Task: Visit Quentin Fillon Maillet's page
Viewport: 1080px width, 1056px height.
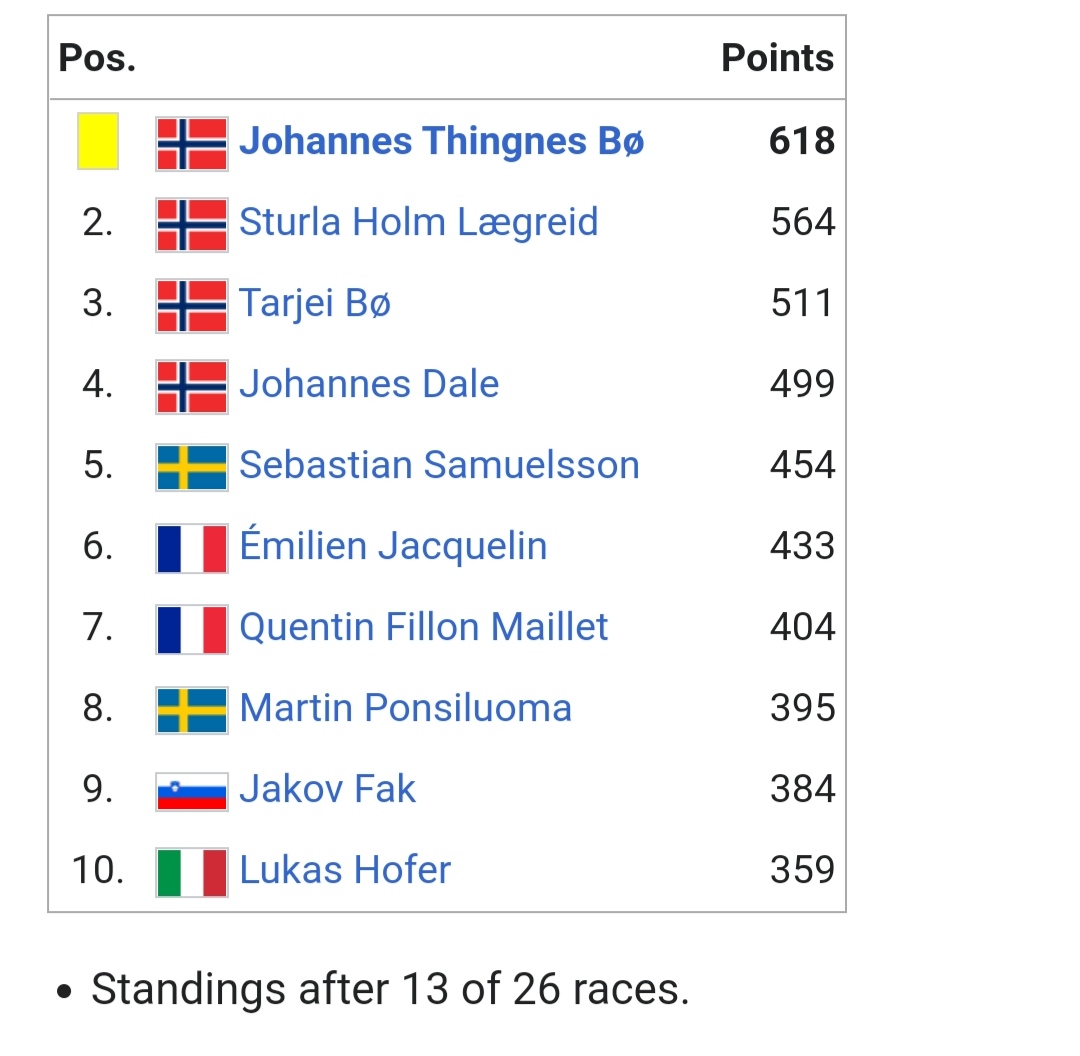Action: click(x=424, y=627)
